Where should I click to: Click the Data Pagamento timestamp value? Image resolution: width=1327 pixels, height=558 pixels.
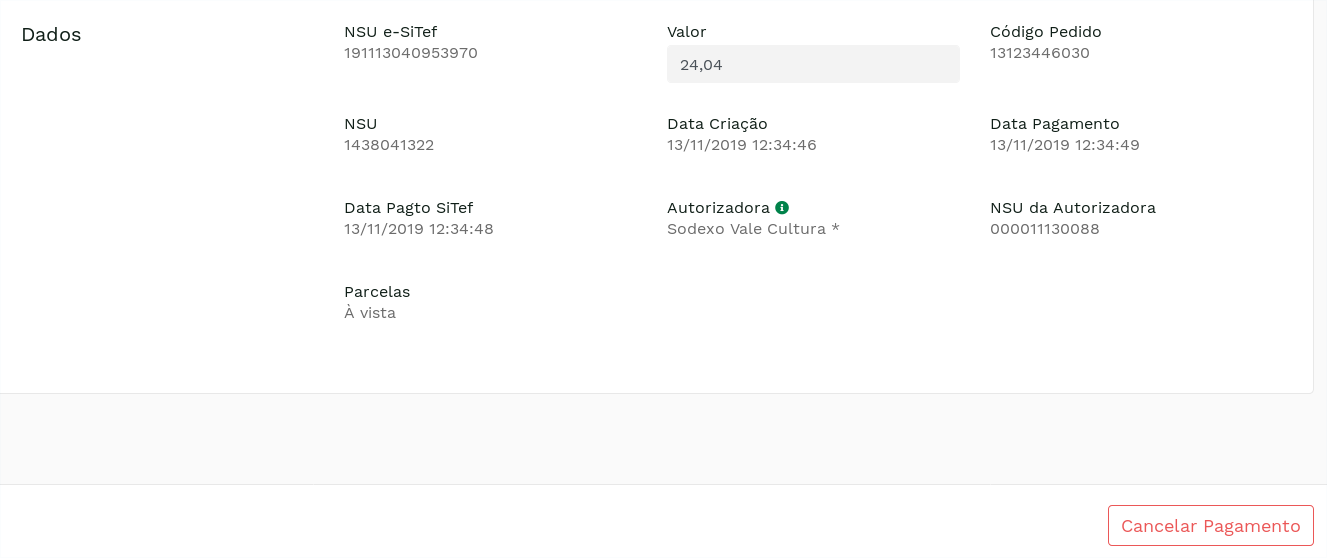coord(1064,145)
